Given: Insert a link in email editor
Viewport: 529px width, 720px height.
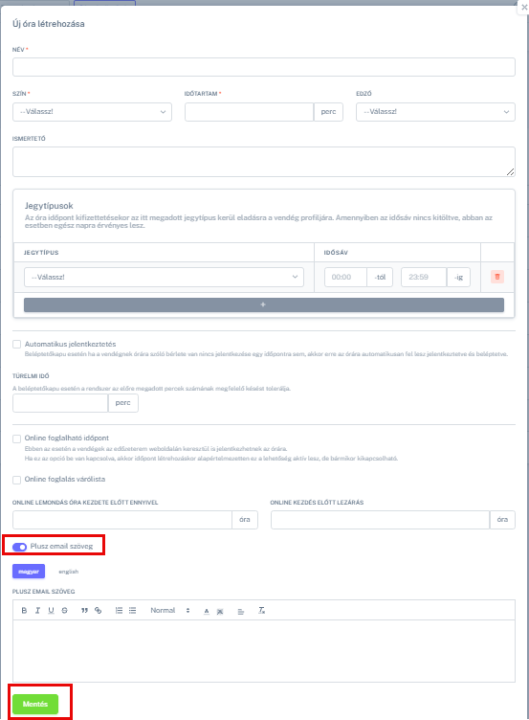Looking at the screenshot, I should tap(98, 610).
